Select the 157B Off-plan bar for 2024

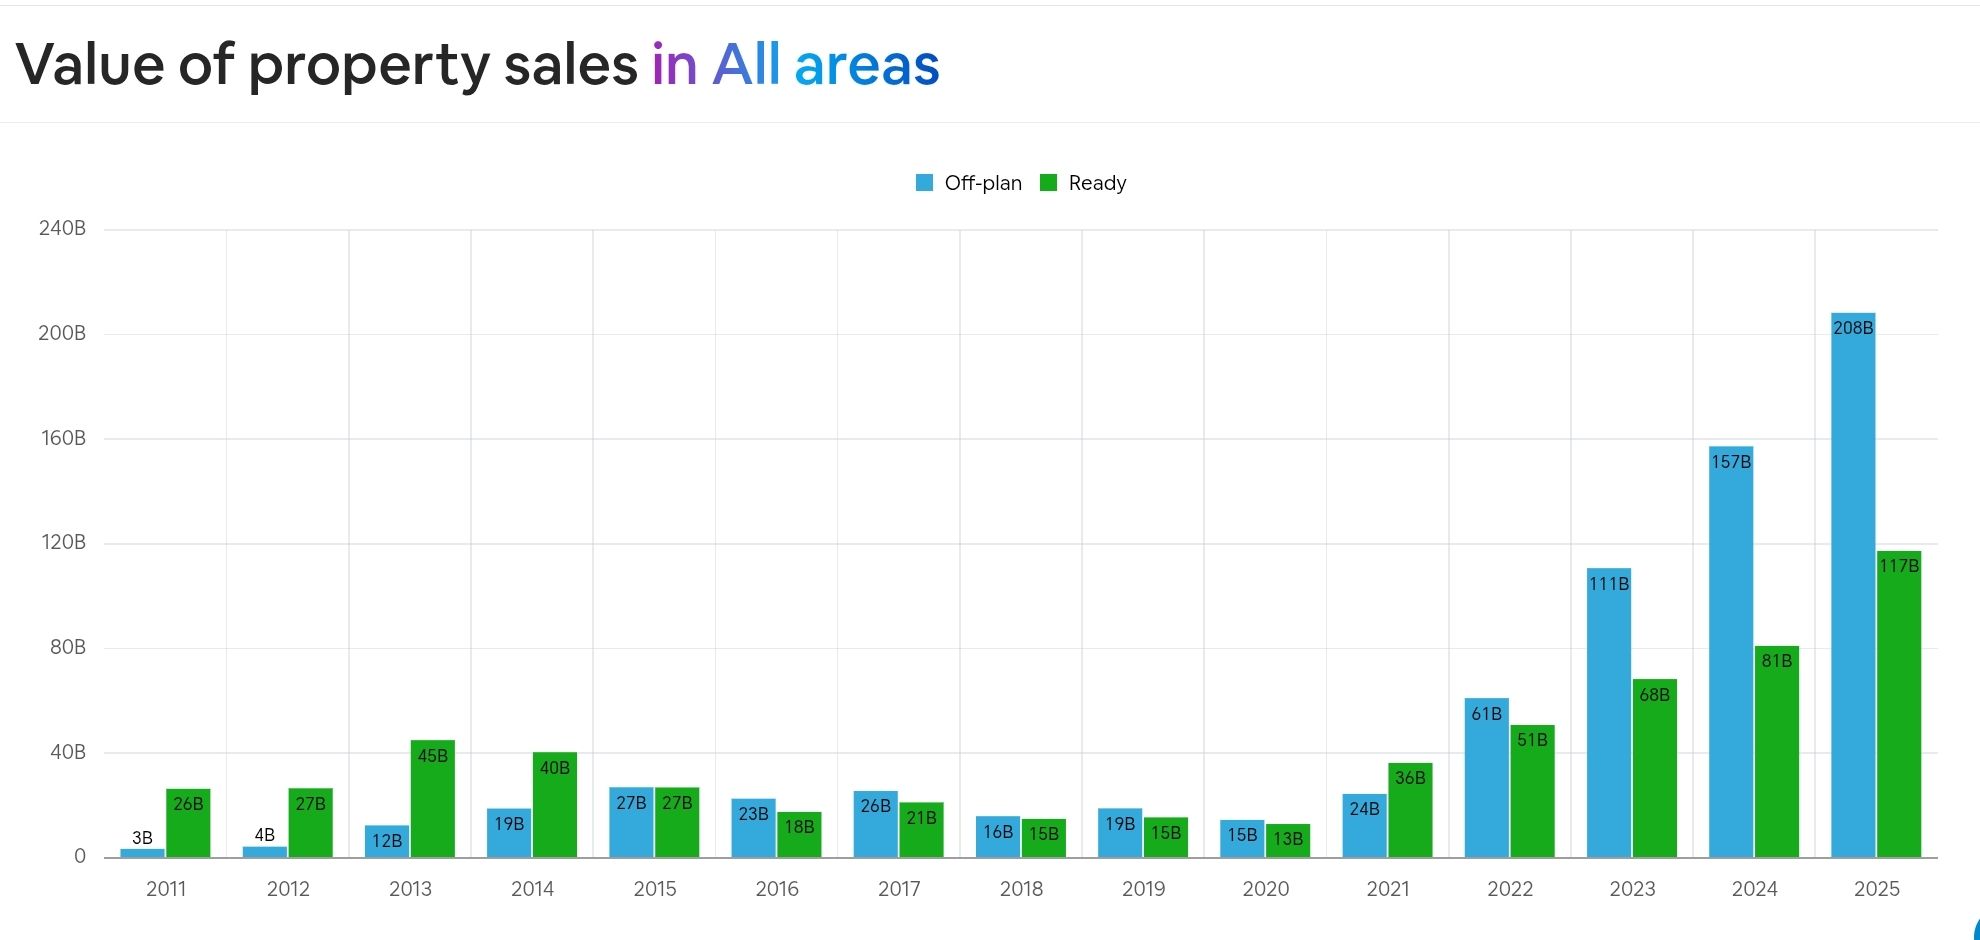(x=1731, y=650)
